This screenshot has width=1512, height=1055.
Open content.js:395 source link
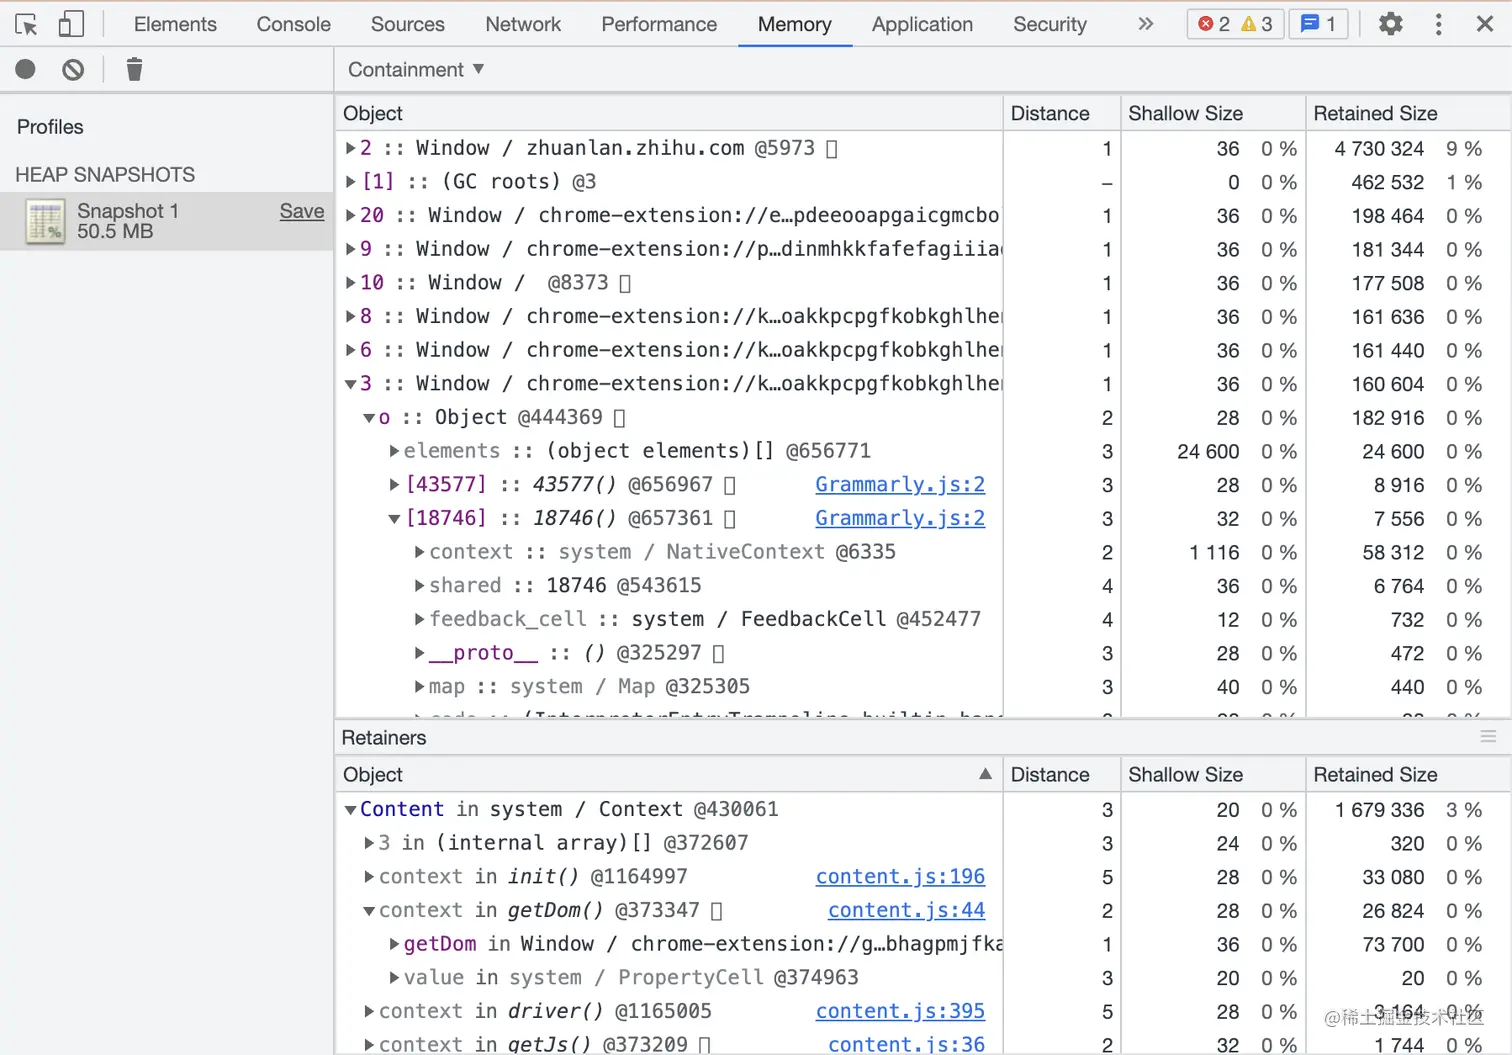click(x=900, y=1011)
